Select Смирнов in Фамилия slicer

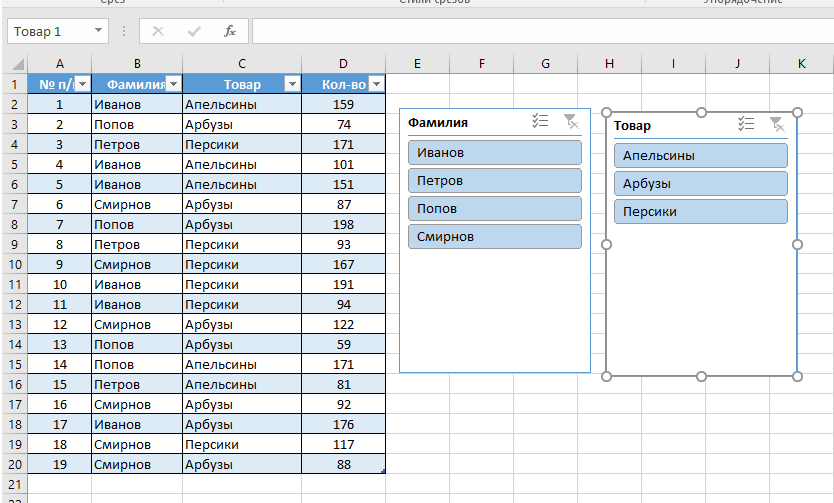point(495,237)
